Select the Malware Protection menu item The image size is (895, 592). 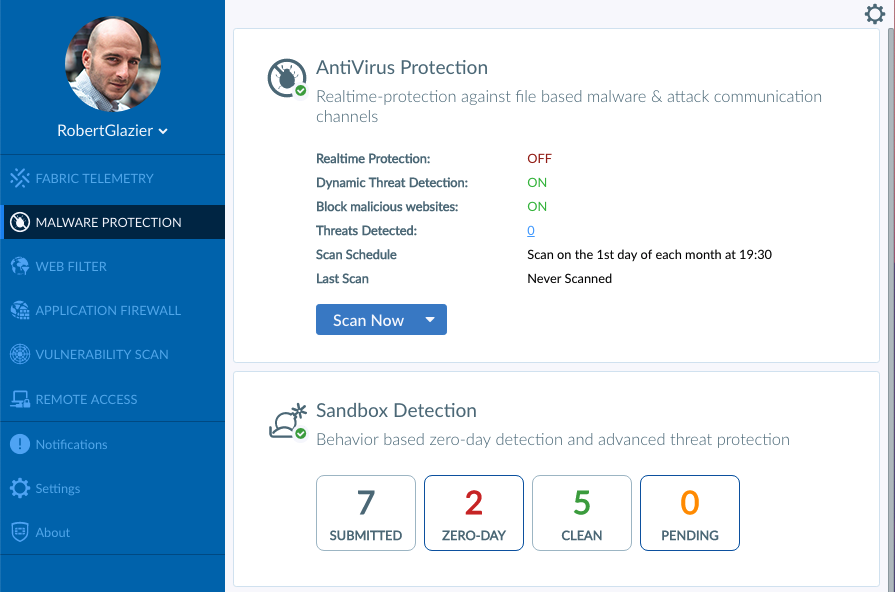click(x=112, y=222)
